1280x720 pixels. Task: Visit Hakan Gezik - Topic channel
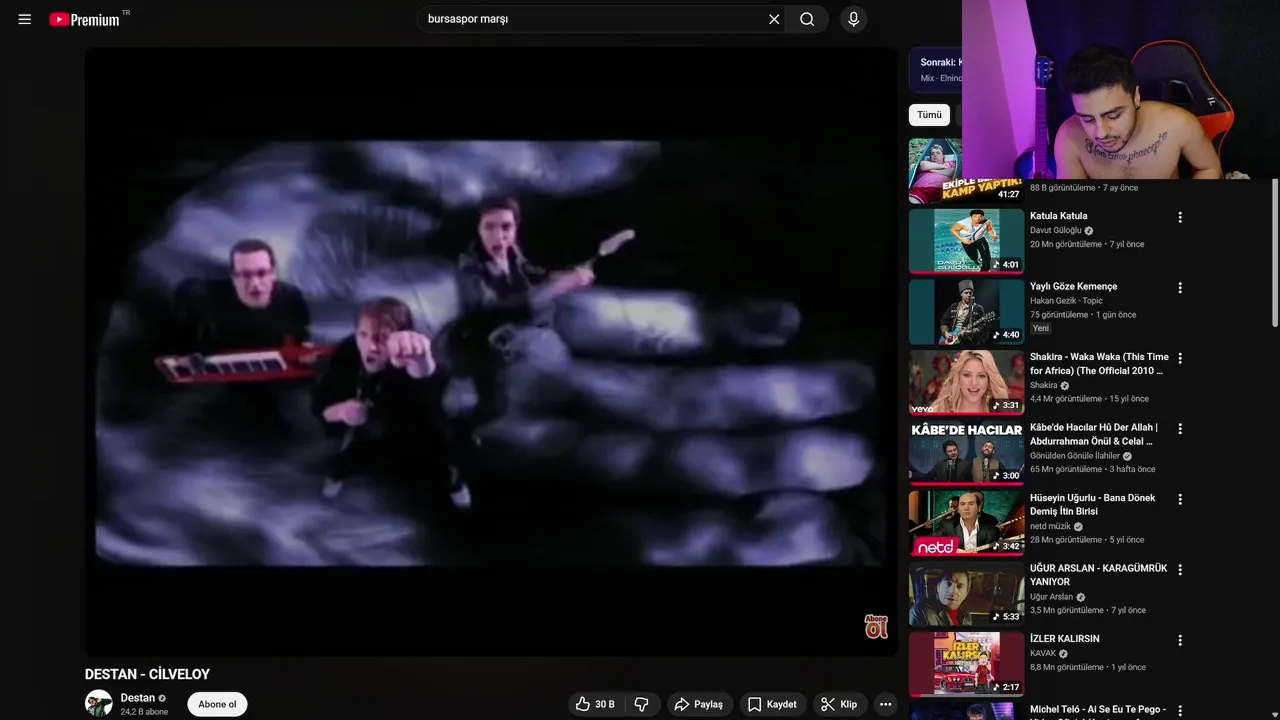tap(1066, 301)
